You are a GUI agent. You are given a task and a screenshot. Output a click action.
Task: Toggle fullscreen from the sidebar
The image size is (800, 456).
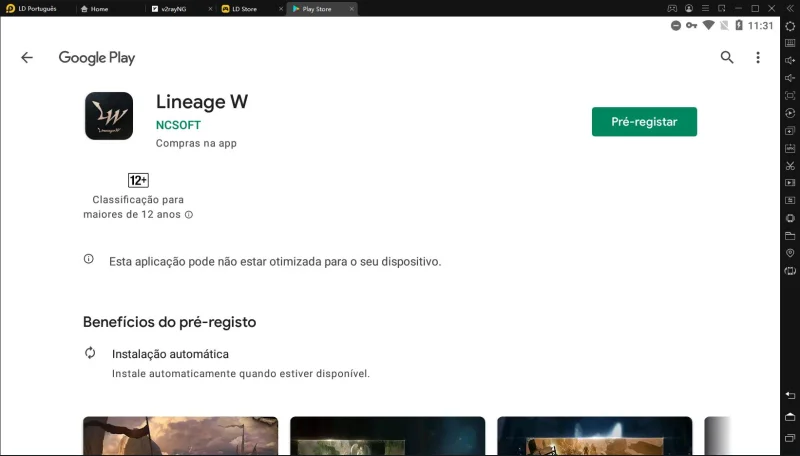pyautogui.click(x=790, y=95)
